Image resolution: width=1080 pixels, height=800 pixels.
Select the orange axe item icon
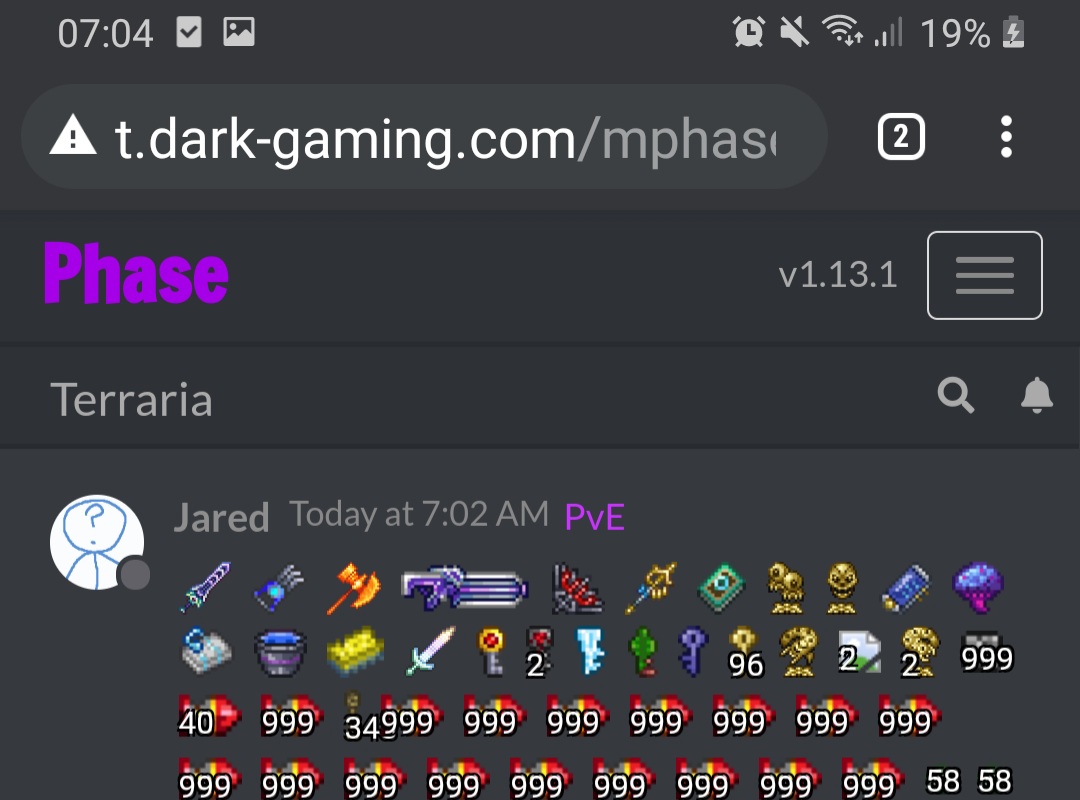pyautogui.click(x=353, y=588)
